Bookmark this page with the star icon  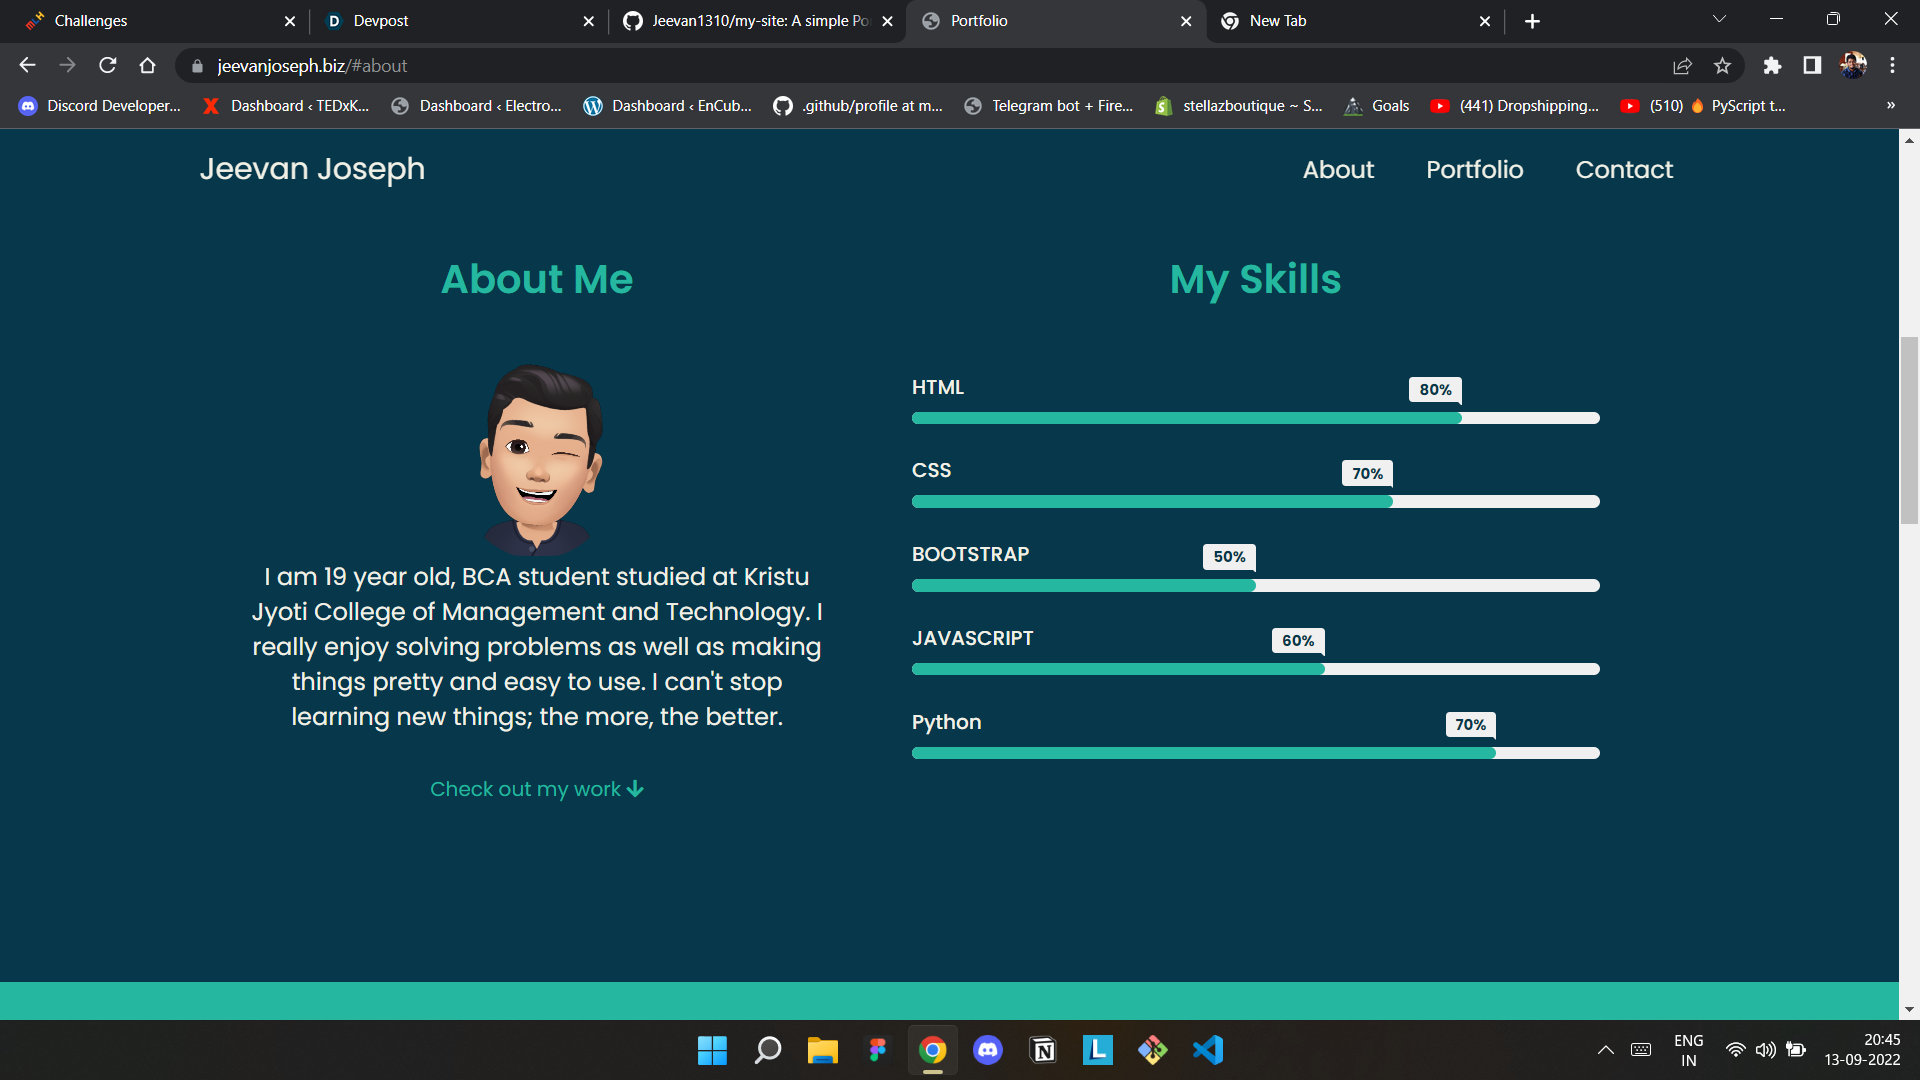pyautogui.click(x=1722, y=66)
